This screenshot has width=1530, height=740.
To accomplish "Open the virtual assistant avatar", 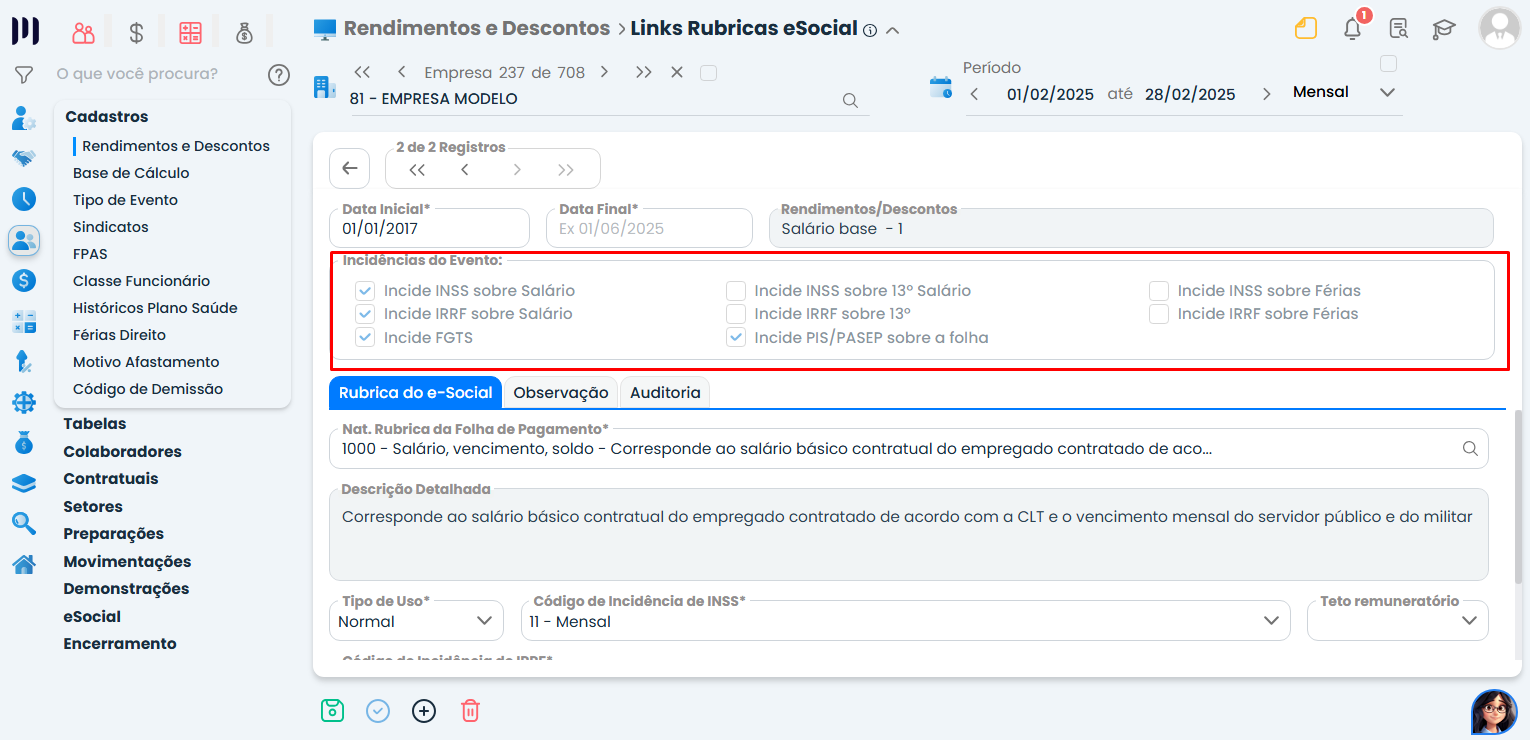I will coord(1494,712).
